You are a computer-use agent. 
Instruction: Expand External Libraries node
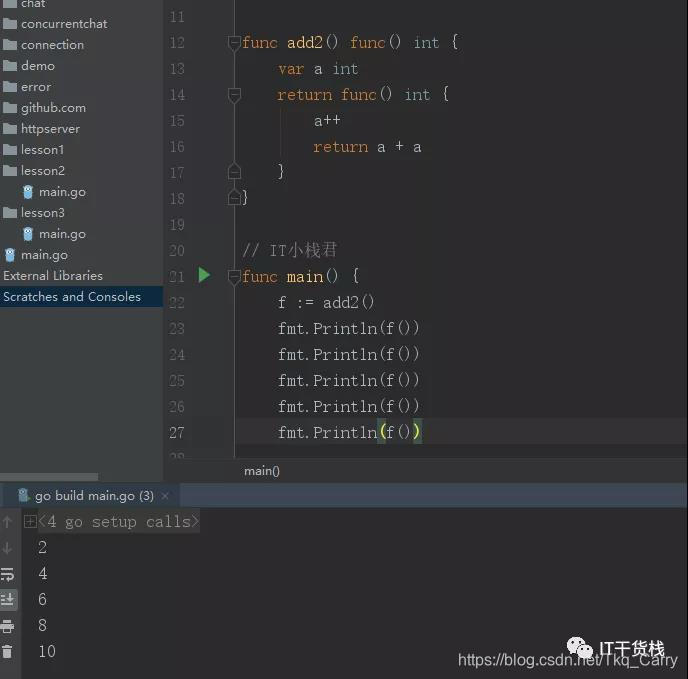pos(53,276)
